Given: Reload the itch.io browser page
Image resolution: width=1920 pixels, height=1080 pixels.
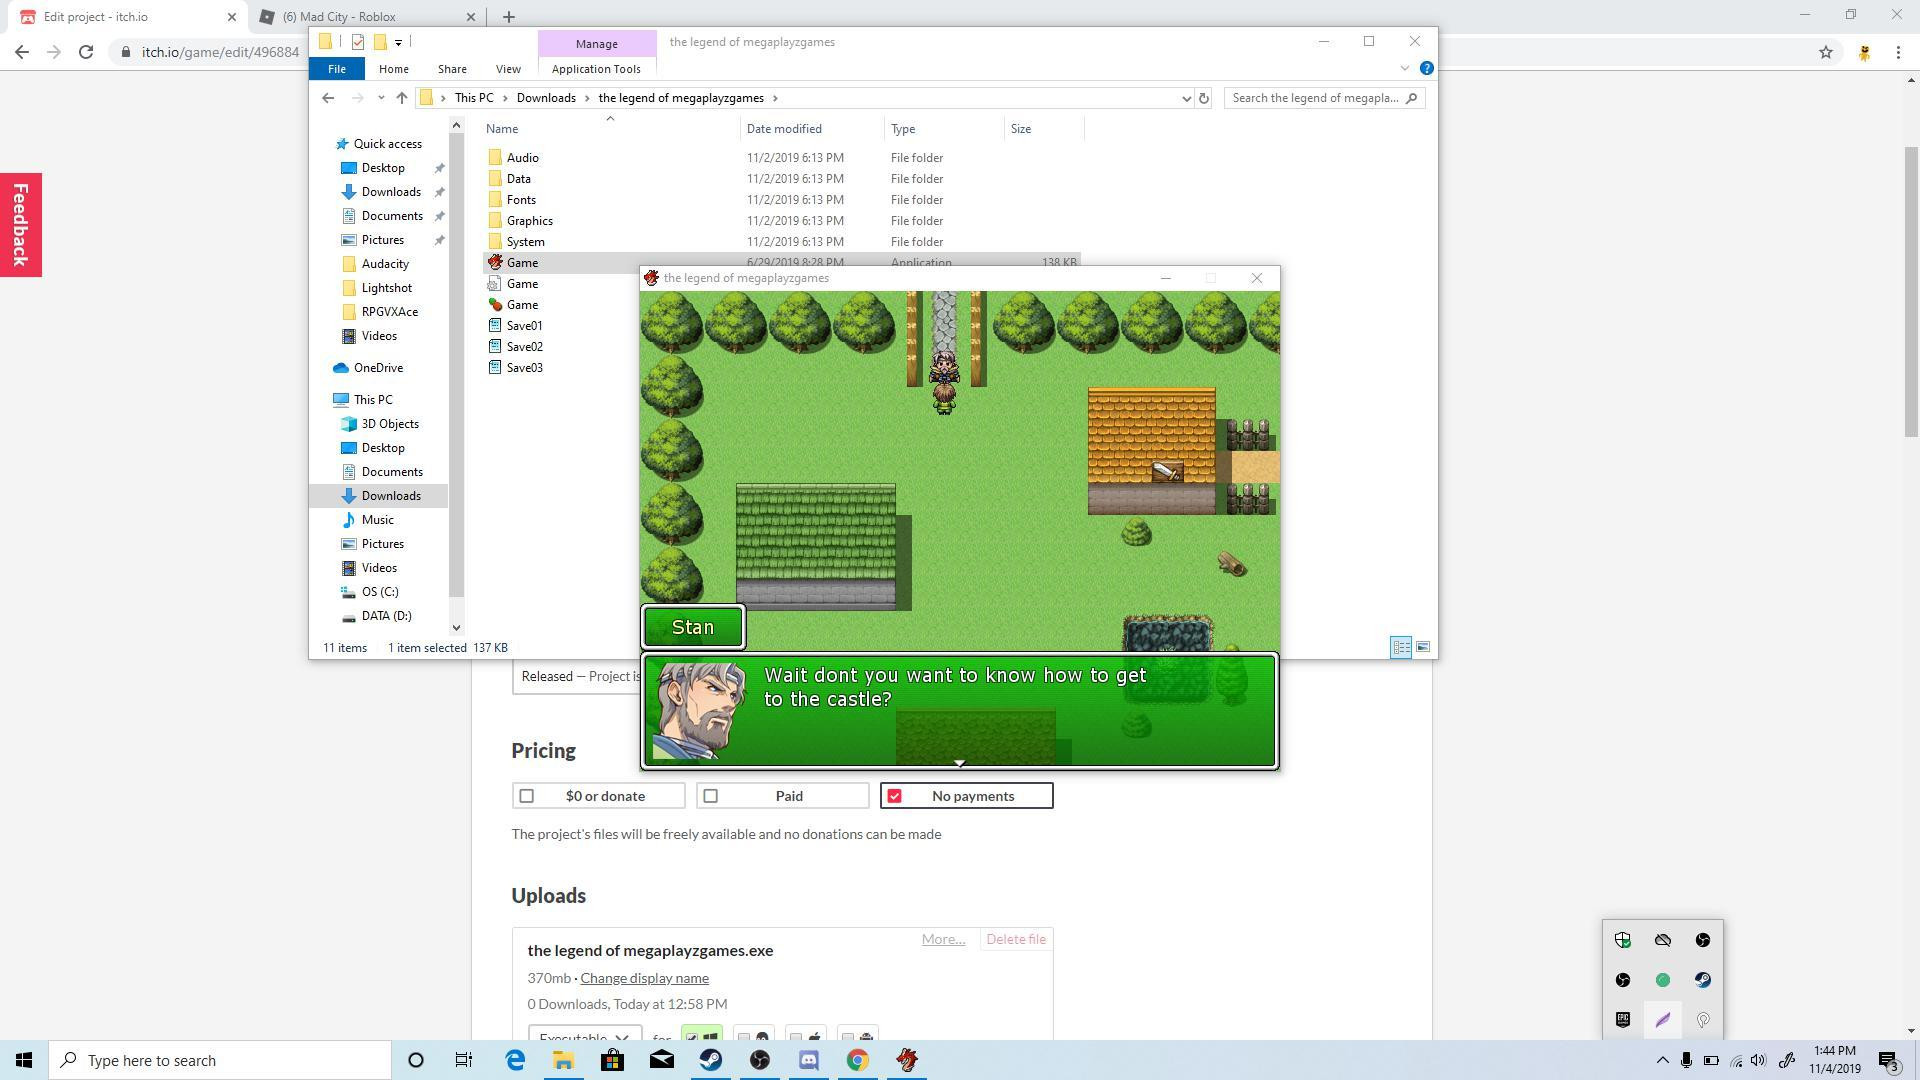Looking at the screenshot, I should point(86,52).
